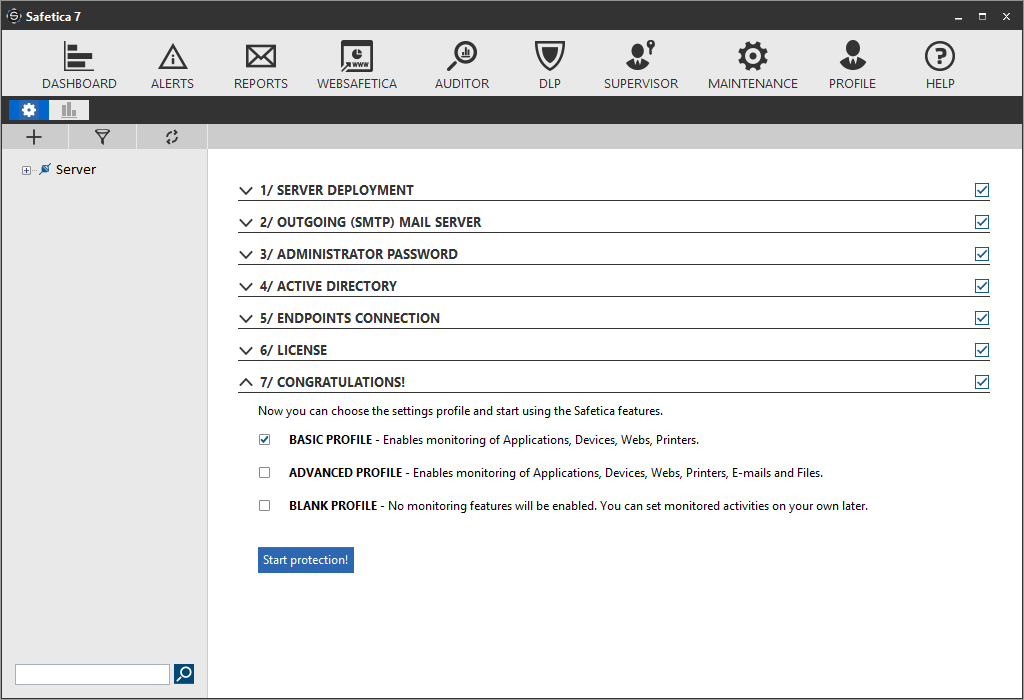
Task: Toggle the Endpoints Connection completed checkbox
Action: coord(982,318)
